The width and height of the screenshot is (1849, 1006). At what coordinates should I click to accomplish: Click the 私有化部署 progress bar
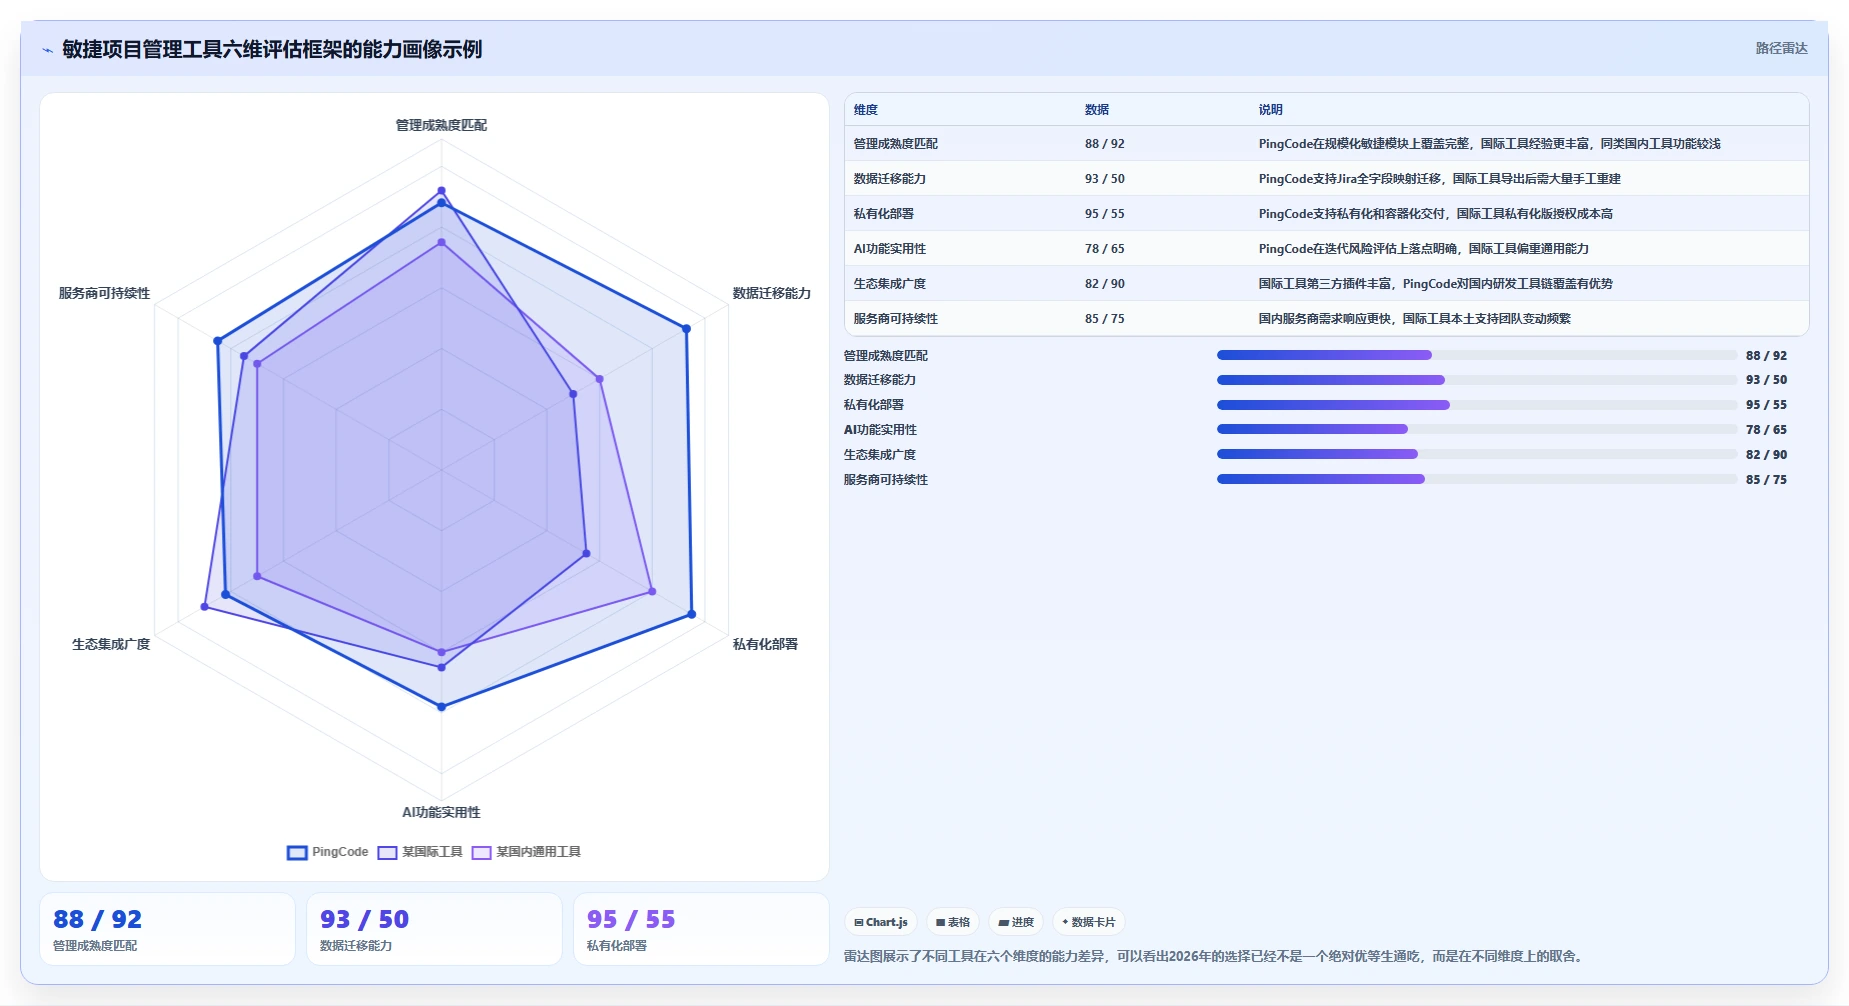tap(1476, 405)
